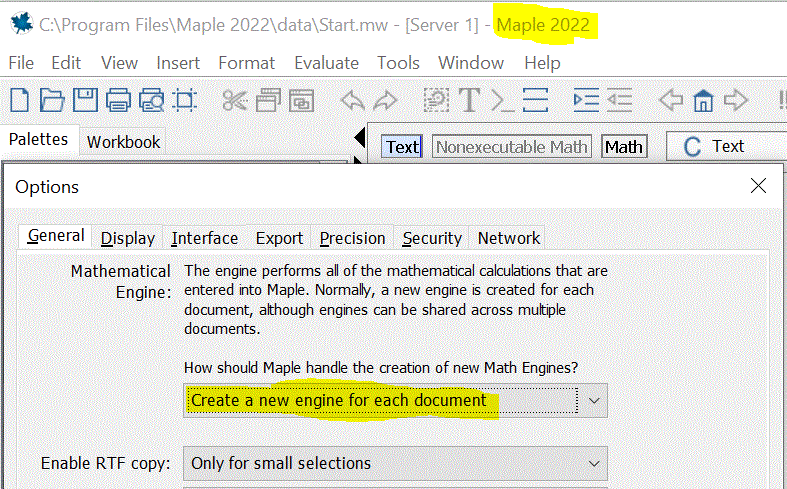
Task: Undo the last action
Action: click(x=353, y=100)
